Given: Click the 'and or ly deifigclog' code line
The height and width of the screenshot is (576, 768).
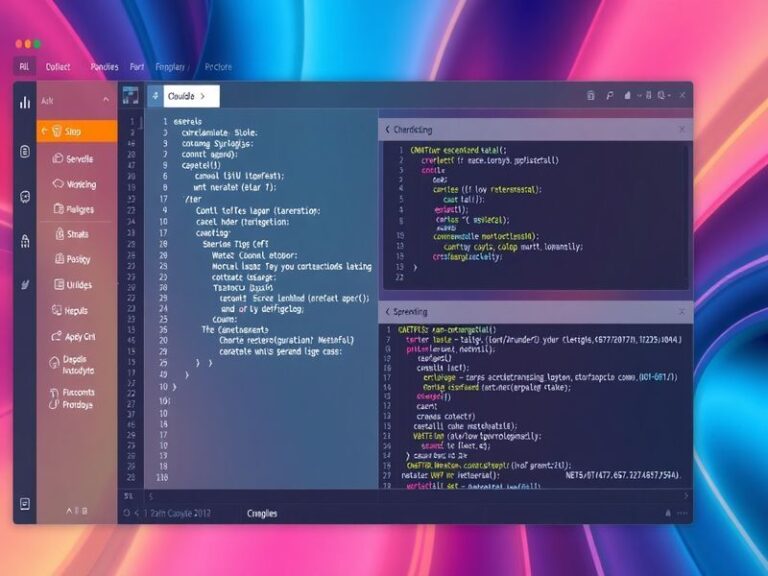Looking at the screenshot, I should (x=262, y=309).
